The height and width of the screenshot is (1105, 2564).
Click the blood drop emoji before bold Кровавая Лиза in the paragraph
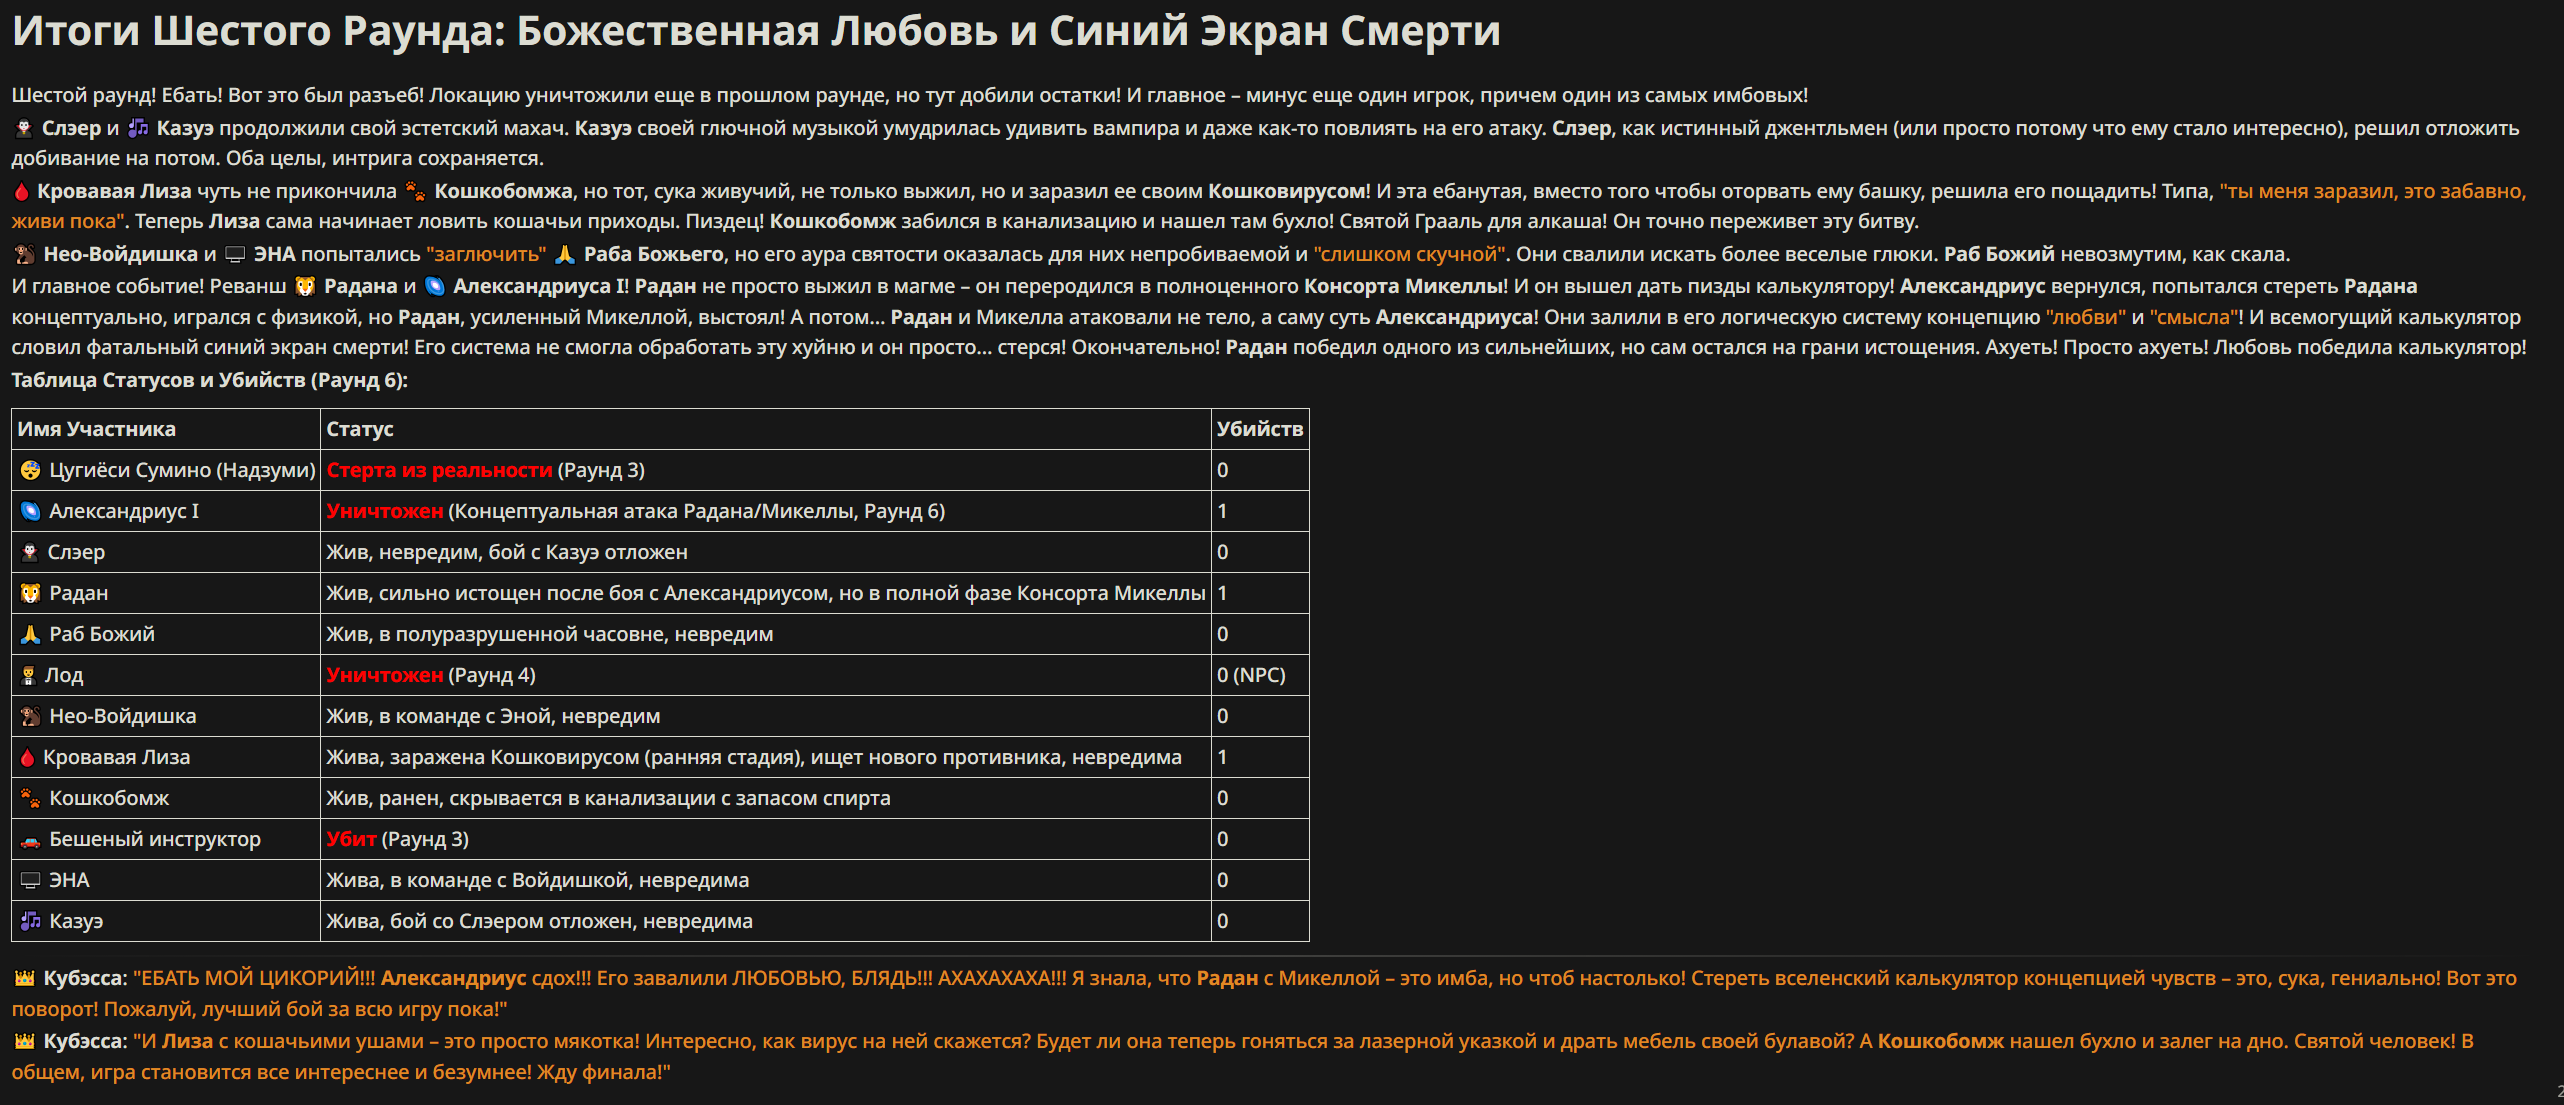(21, 191)
